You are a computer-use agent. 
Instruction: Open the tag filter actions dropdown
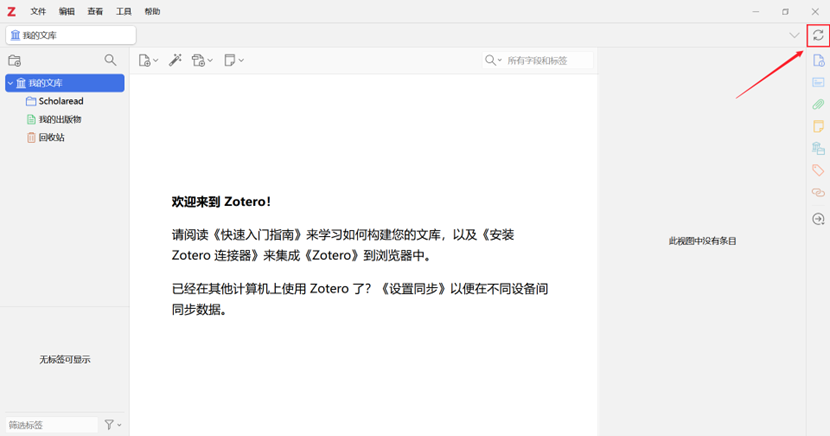[113, 424]
